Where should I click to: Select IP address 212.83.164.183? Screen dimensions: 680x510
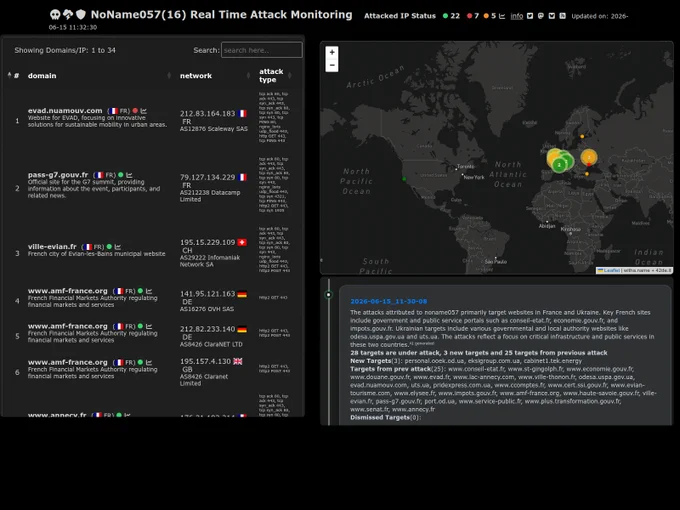click(207, 114)
